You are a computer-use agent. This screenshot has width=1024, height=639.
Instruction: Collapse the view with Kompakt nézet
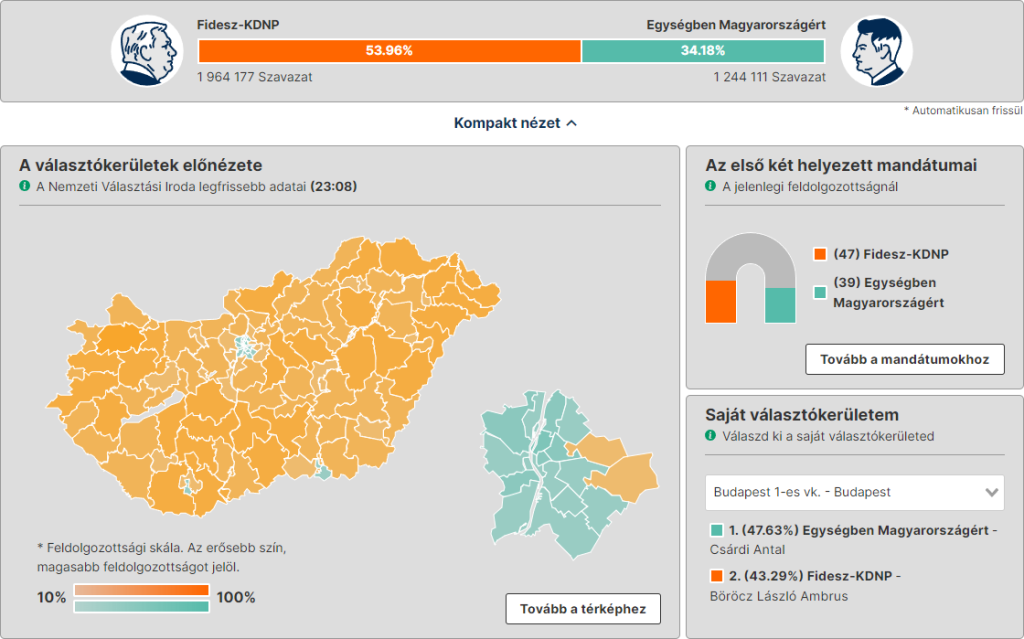coord(515,123)
